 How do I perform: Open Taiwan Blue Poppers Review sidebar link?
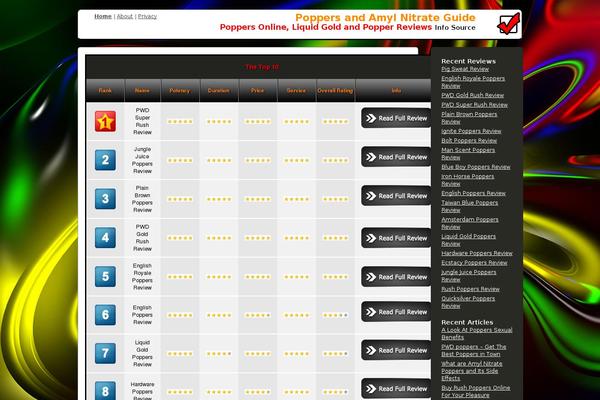470,206
